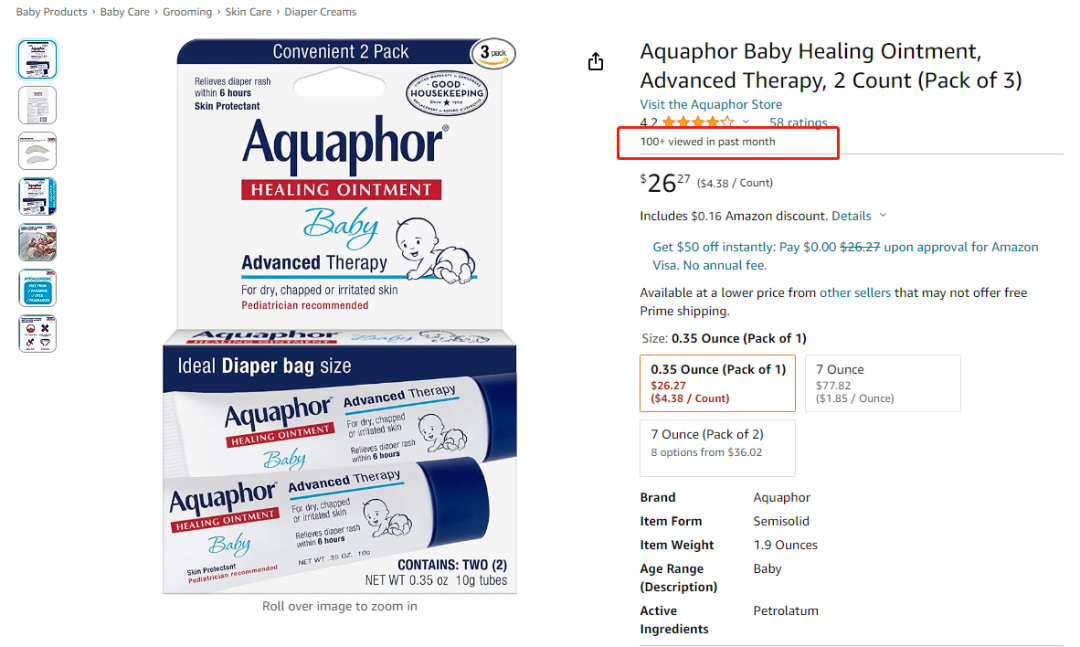Click the main Aquaphor product image
The image size is (1080, 647).
pos(340,316)
